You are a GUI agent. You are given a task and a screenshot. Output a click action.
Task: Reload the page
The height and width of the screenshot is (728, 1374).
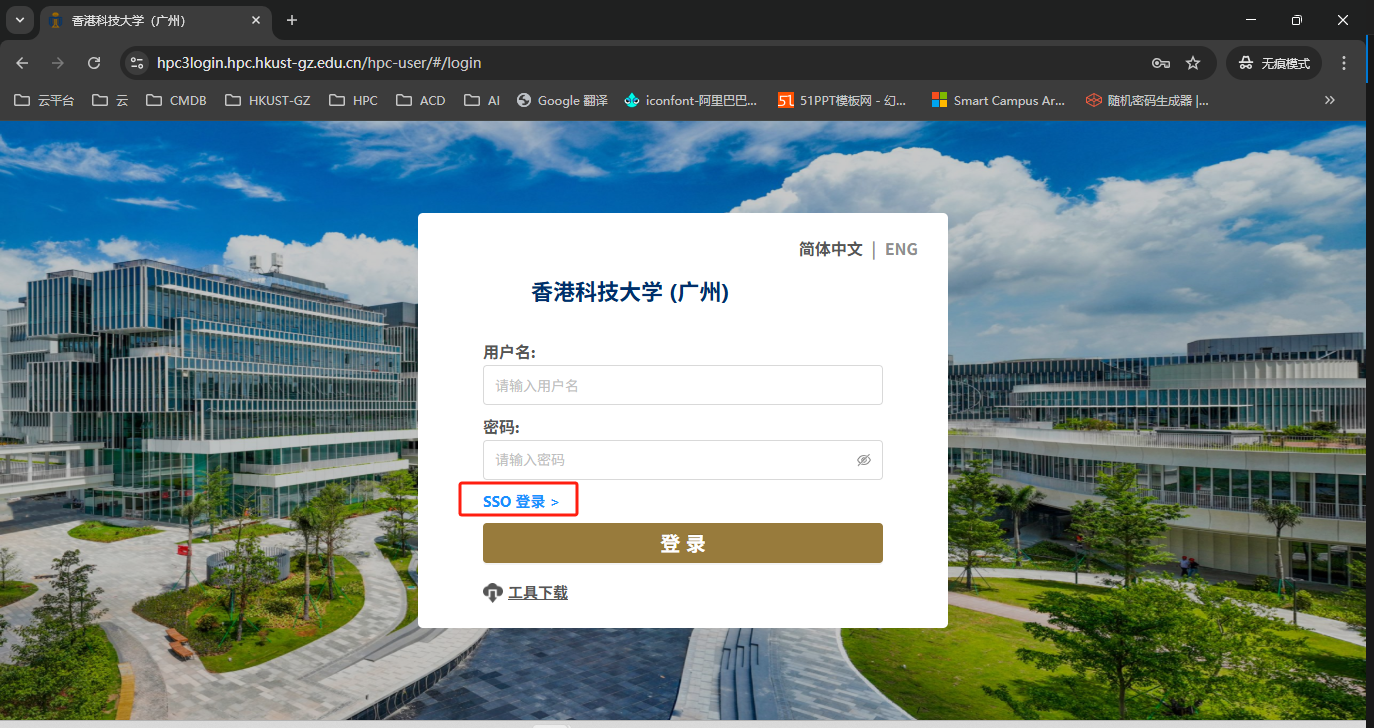[x=94, y=63]
